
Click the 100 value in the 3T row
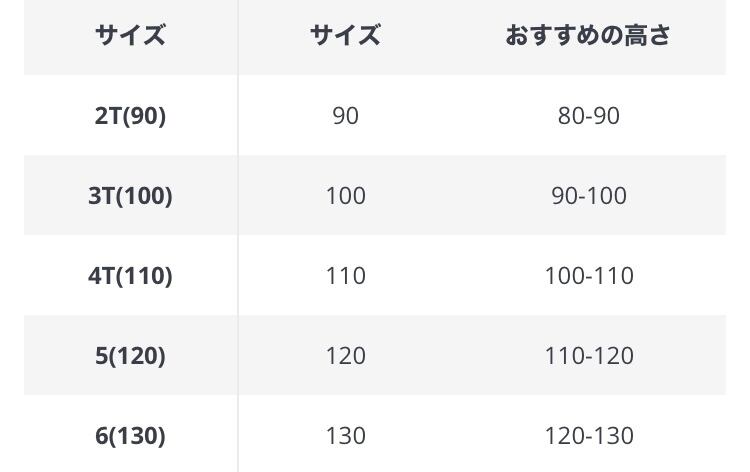345,196
